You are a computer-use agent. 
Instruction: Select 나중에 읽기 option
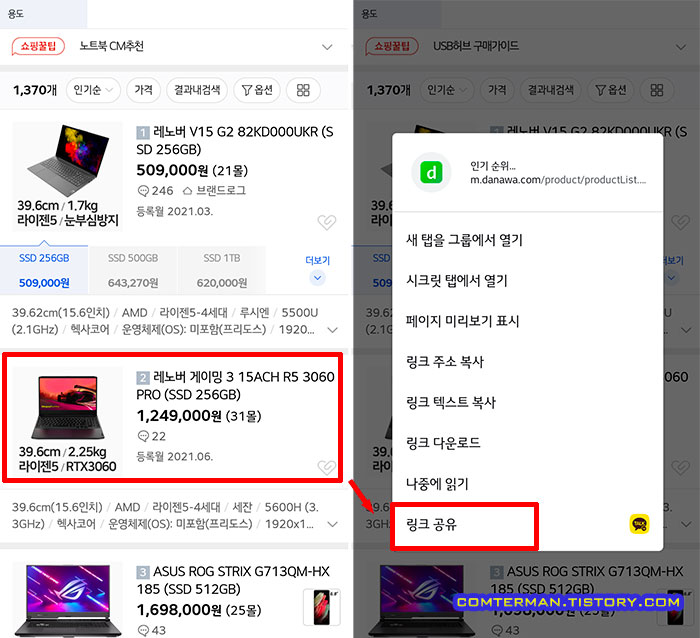(x=437, y=484)
